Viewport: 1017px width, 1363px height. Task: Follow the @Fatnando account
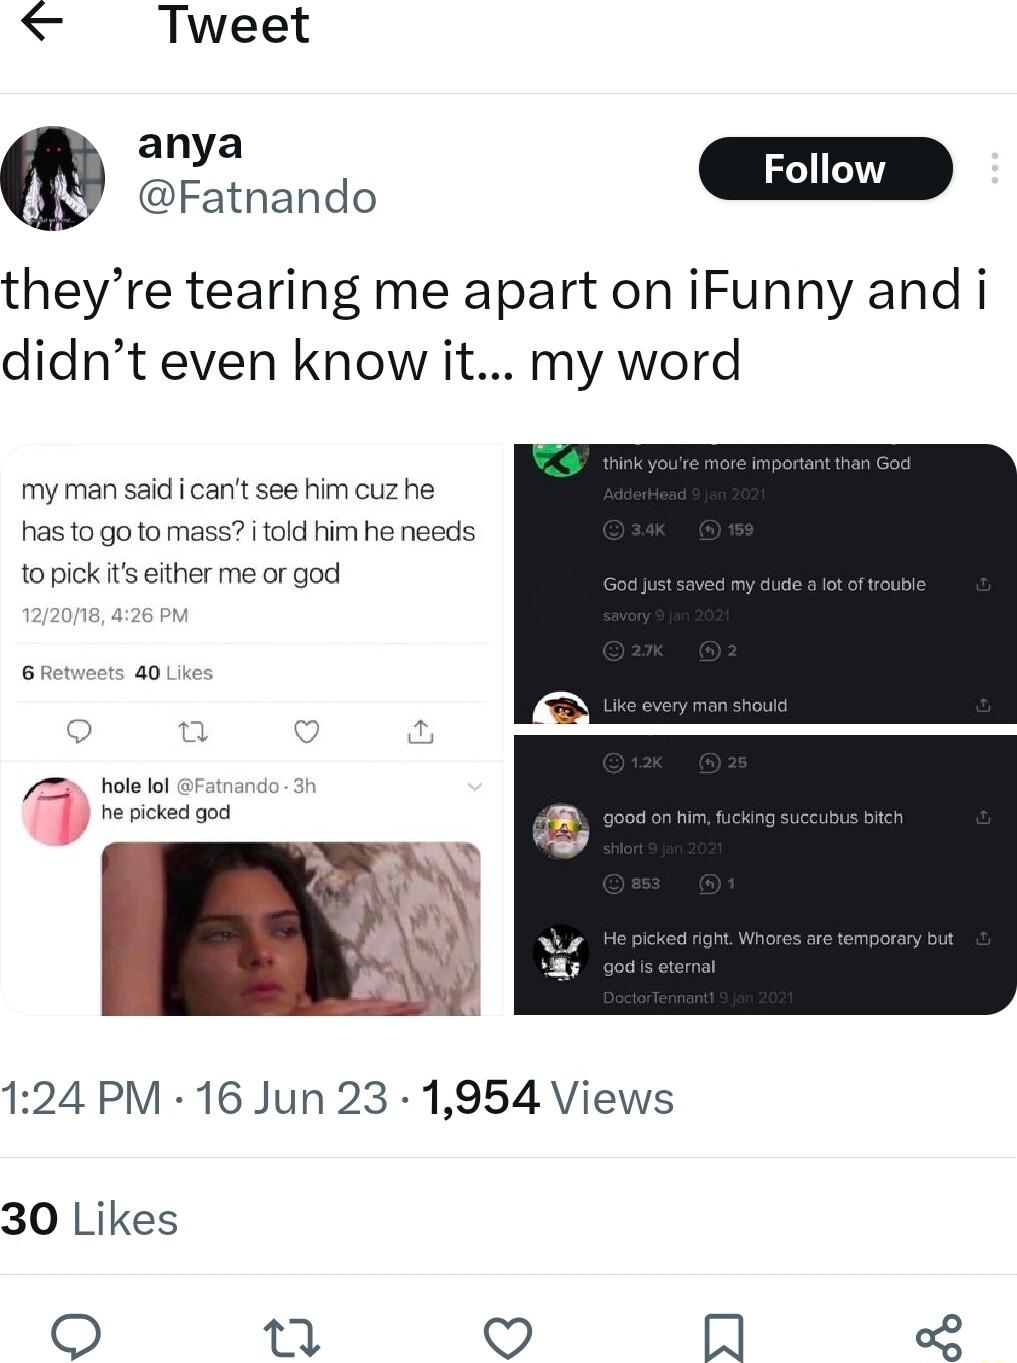tap(825, 168)
